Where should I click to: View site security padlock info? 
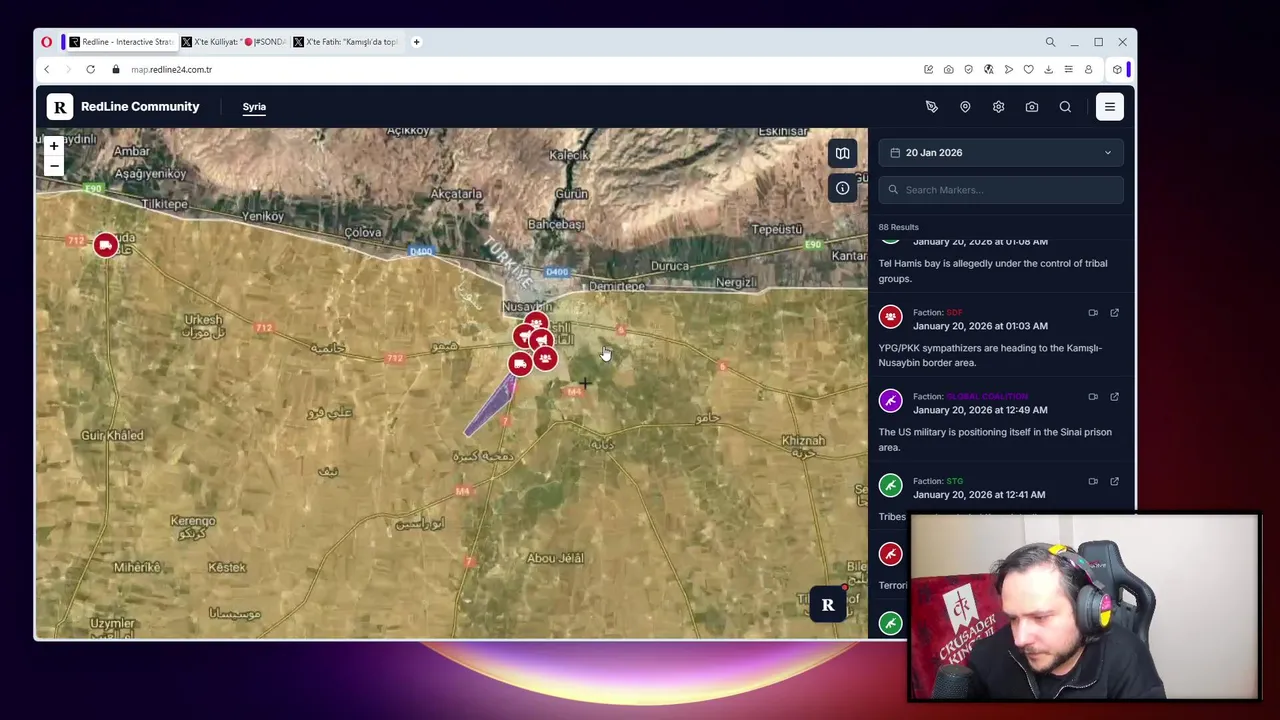tap(116, 70)
